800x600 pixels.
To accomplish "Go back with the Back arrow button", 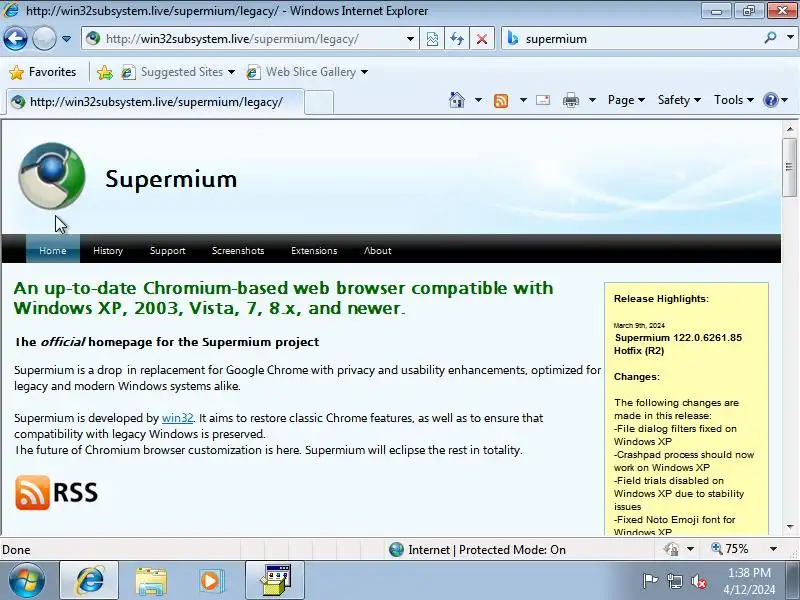I will tap(15, 39).
